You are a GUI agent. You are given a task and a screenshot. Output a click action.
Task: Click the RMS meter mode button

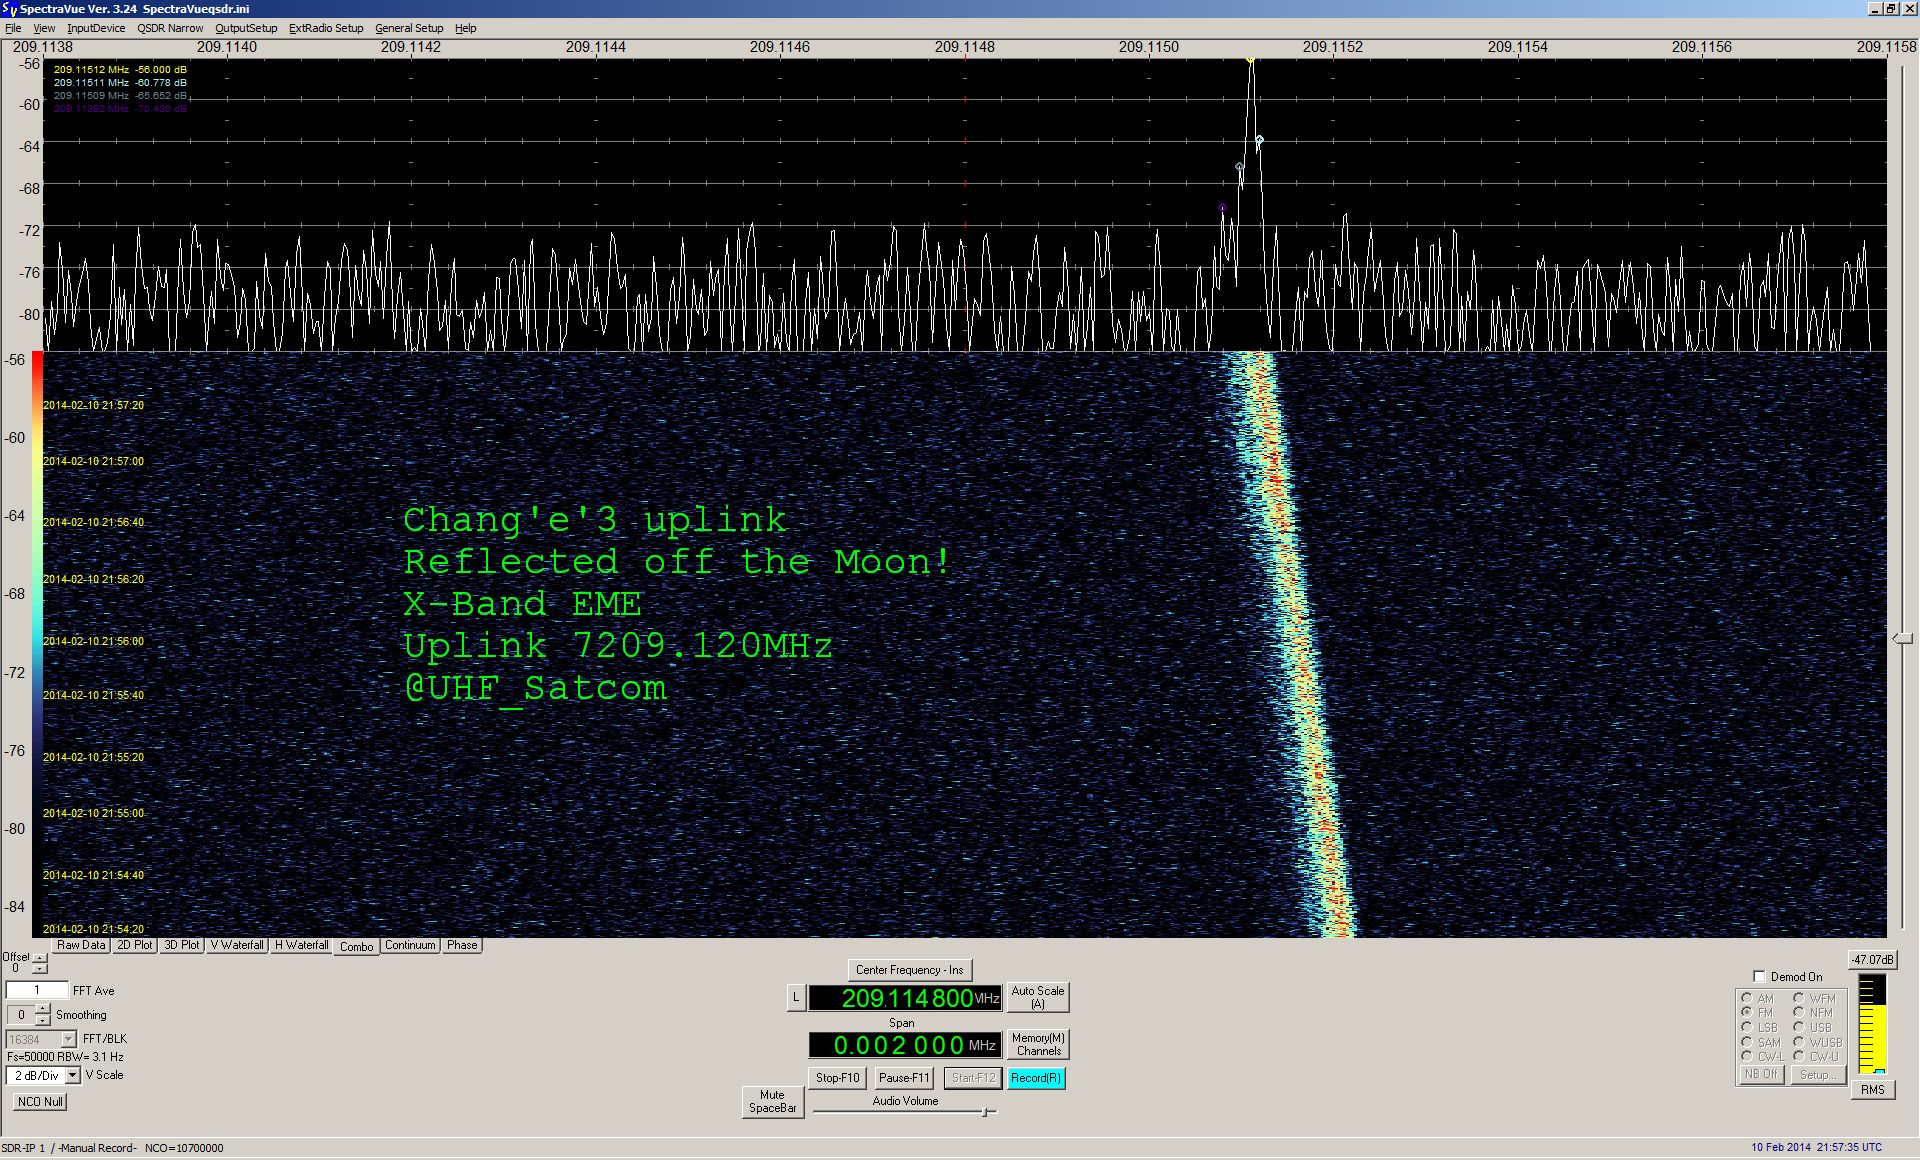pos(1872,1090)
